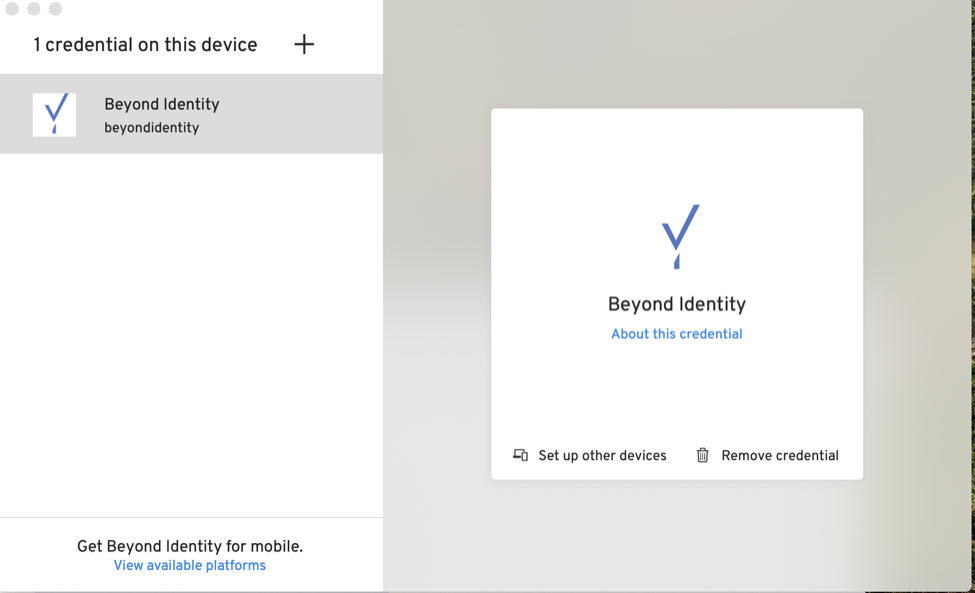This screenshot has height=593, width=975.
Task: Open the 'View available platforms' link
Action: (189, 566)
